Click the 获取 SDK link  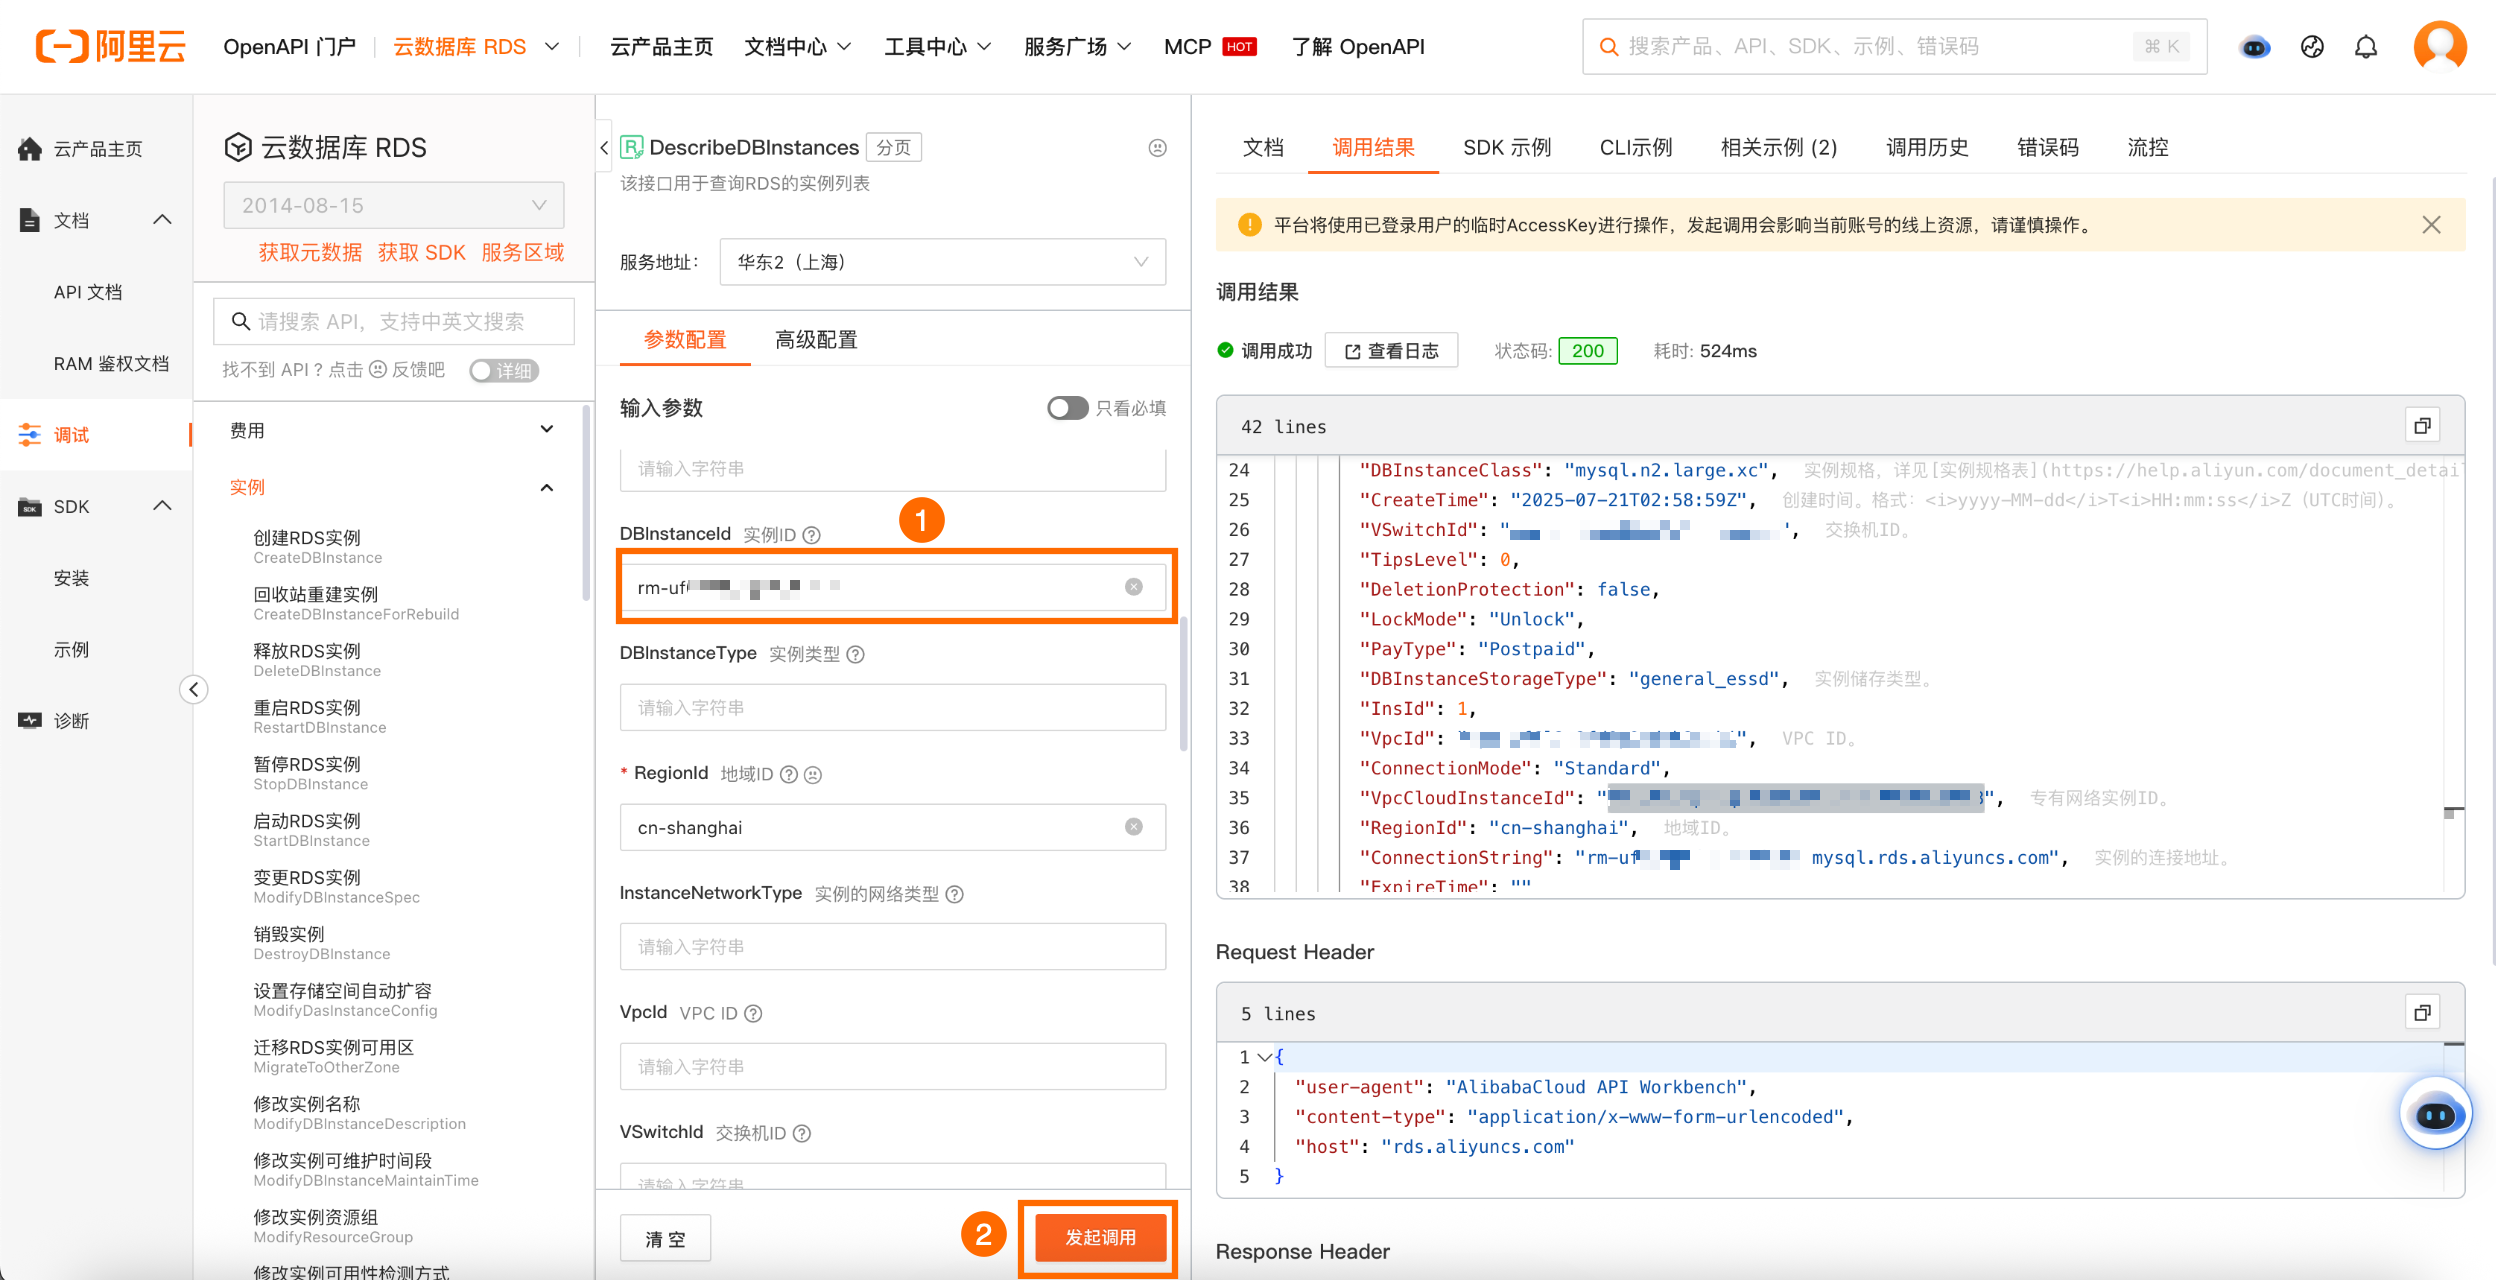[422, 253]
